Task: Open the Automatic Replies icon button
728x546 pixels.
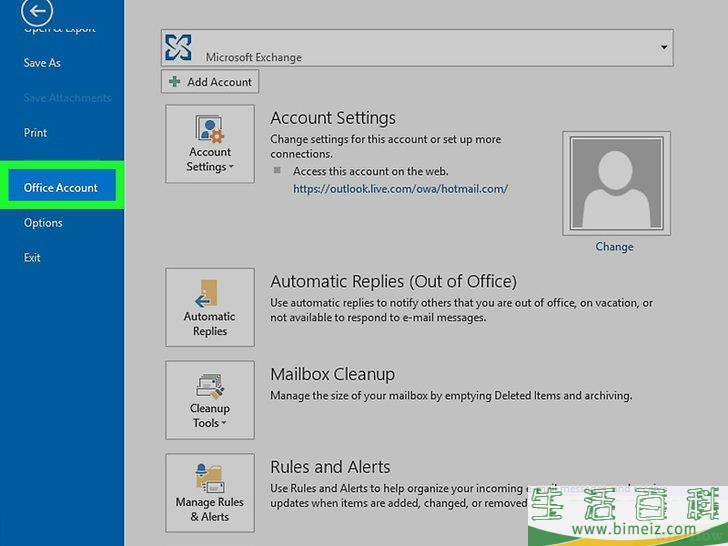Action: pos(210,308)
